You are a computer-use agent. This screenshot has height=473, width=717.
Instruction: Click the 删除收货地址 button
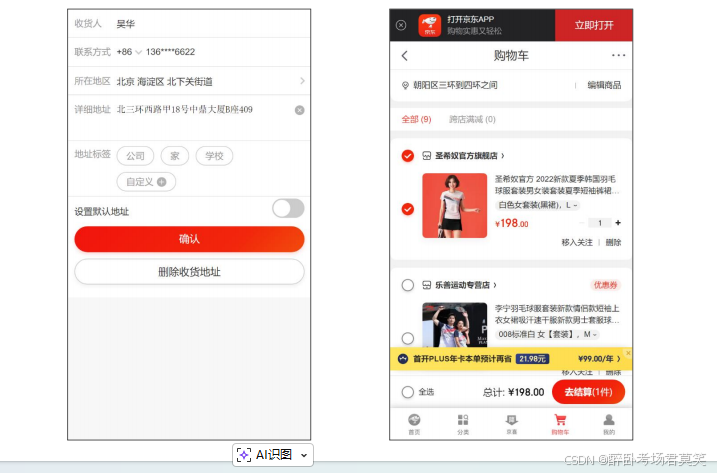(189, 272)
